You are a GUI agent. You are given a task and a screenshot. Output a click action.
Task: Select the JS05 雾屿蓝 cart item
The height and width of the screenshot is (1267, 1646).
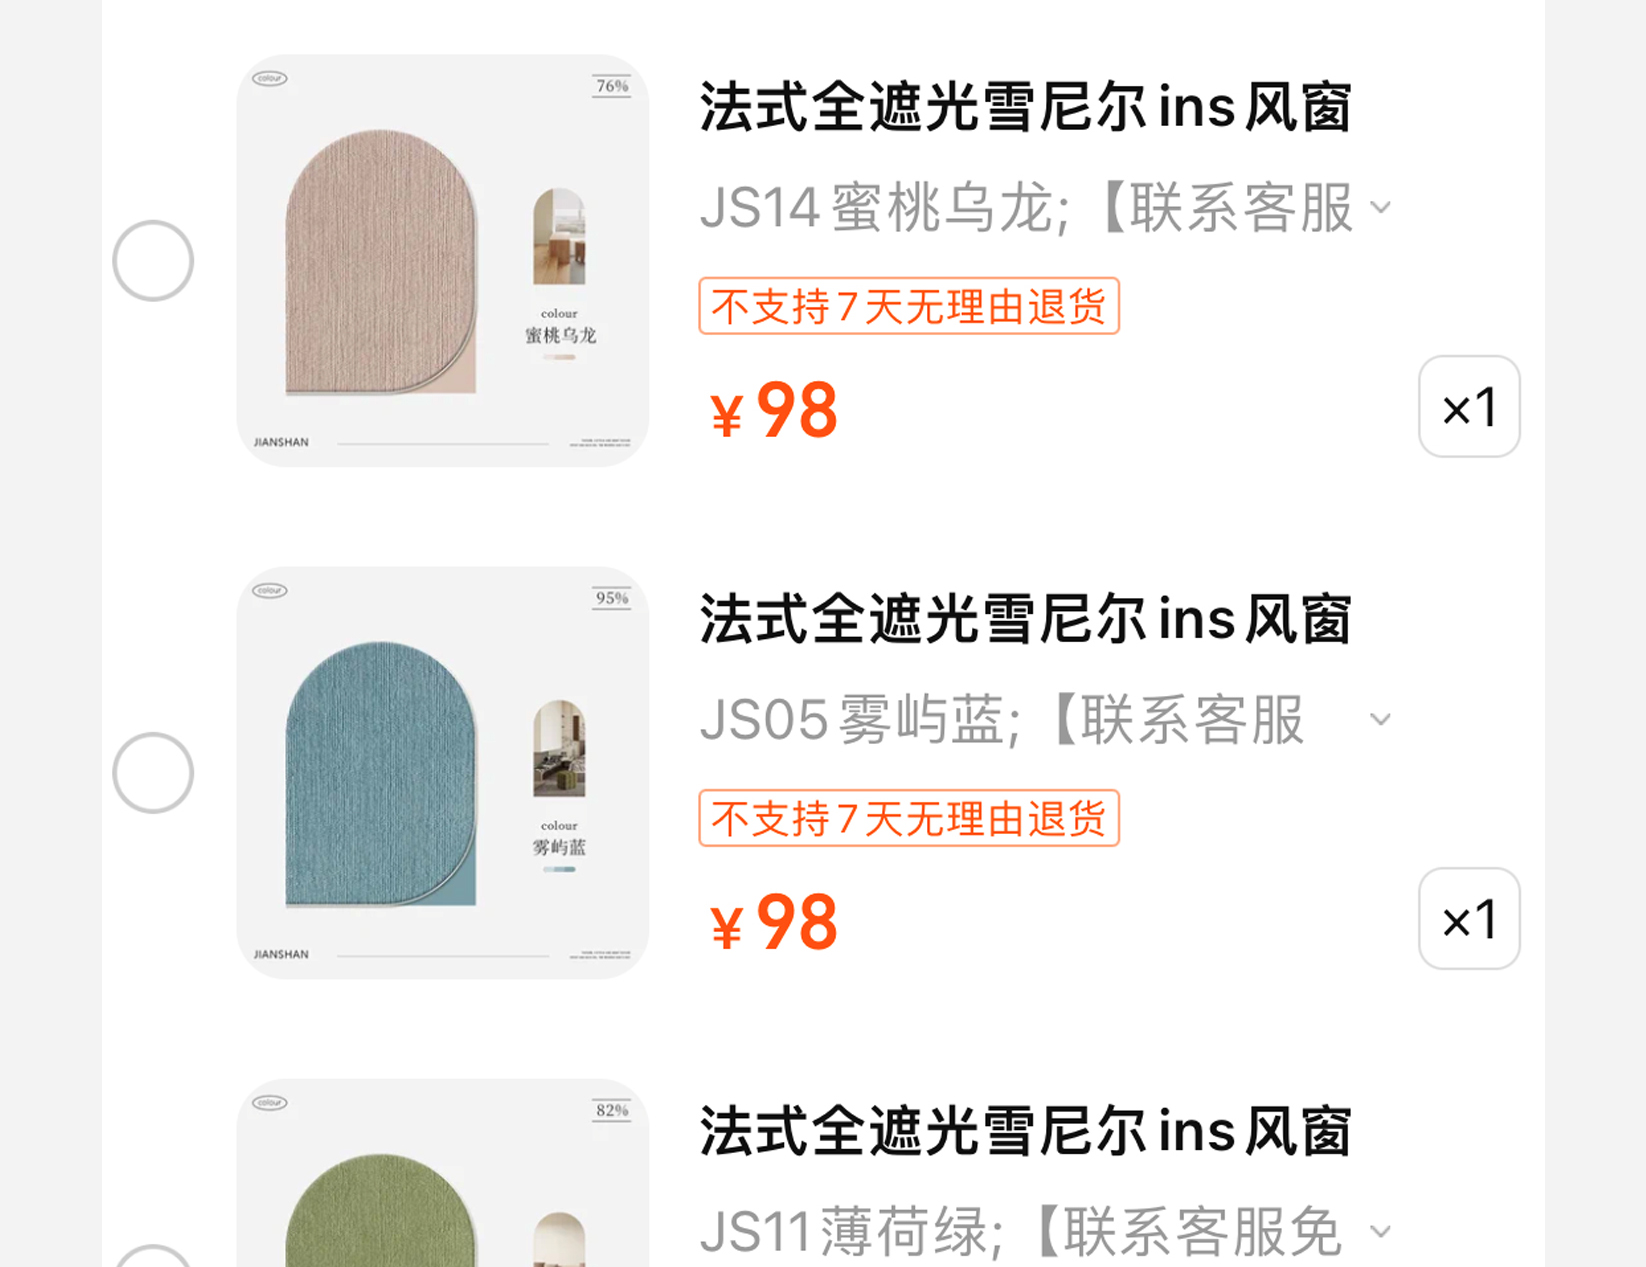[x=153, y=773]
